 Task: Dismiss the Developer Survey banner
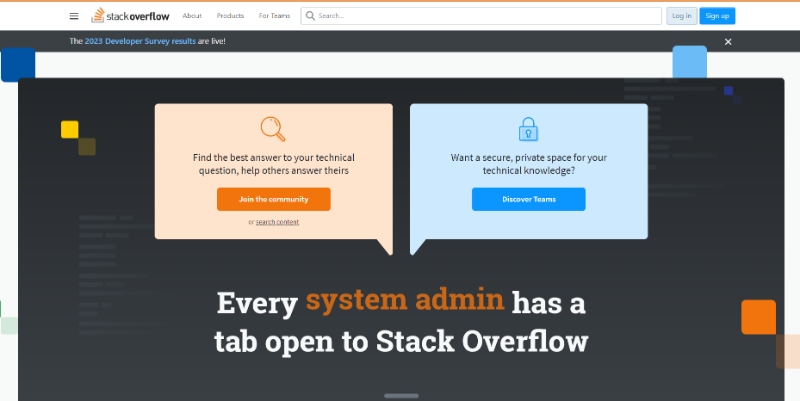728,42
